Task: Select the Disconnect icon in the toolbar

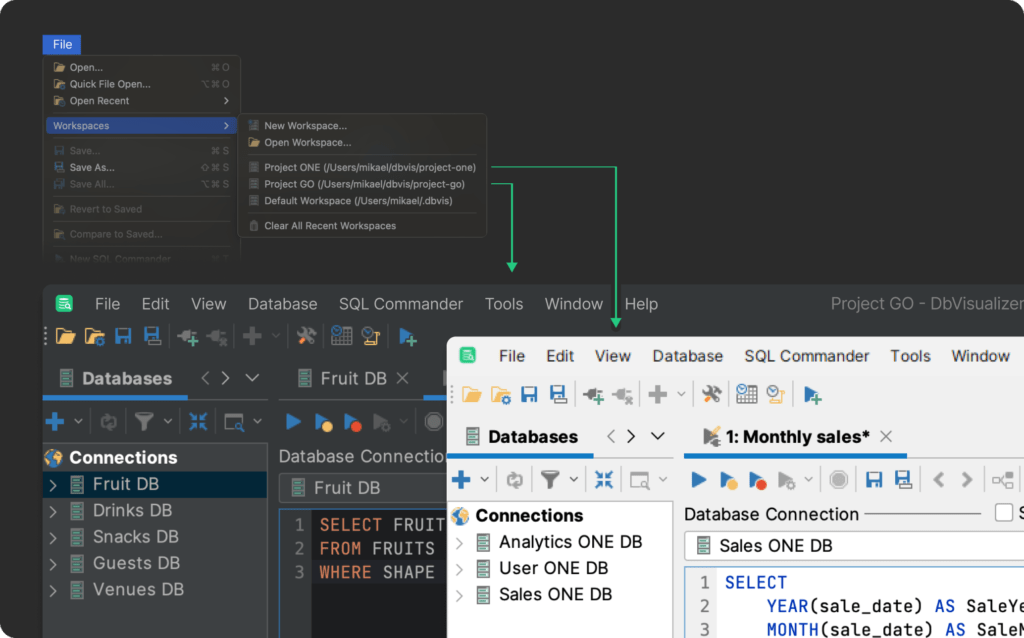Action: pos(623,394)
